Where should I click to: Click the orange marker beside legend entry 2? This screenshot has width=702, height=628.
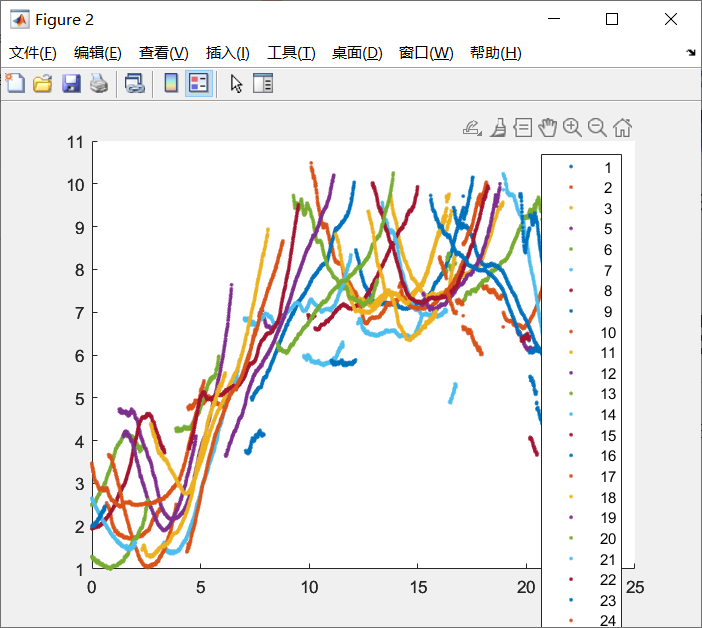571,187
